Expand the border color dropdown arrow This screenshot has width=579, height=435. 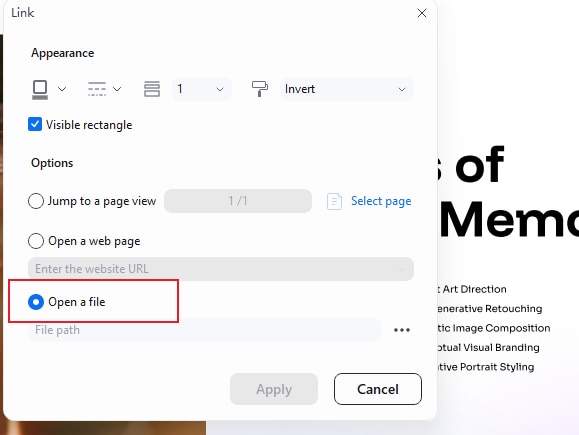click(62, 89)
